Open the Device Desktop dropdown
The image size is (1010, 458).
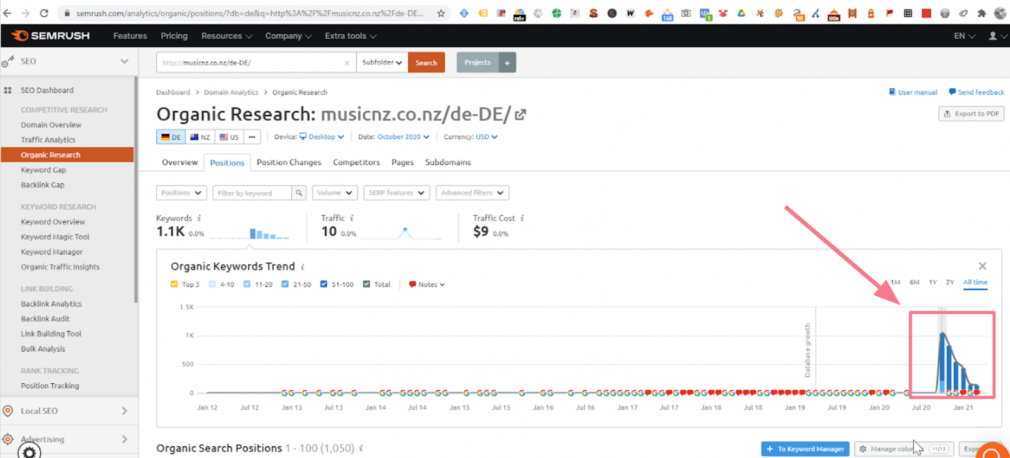[321, 137]
